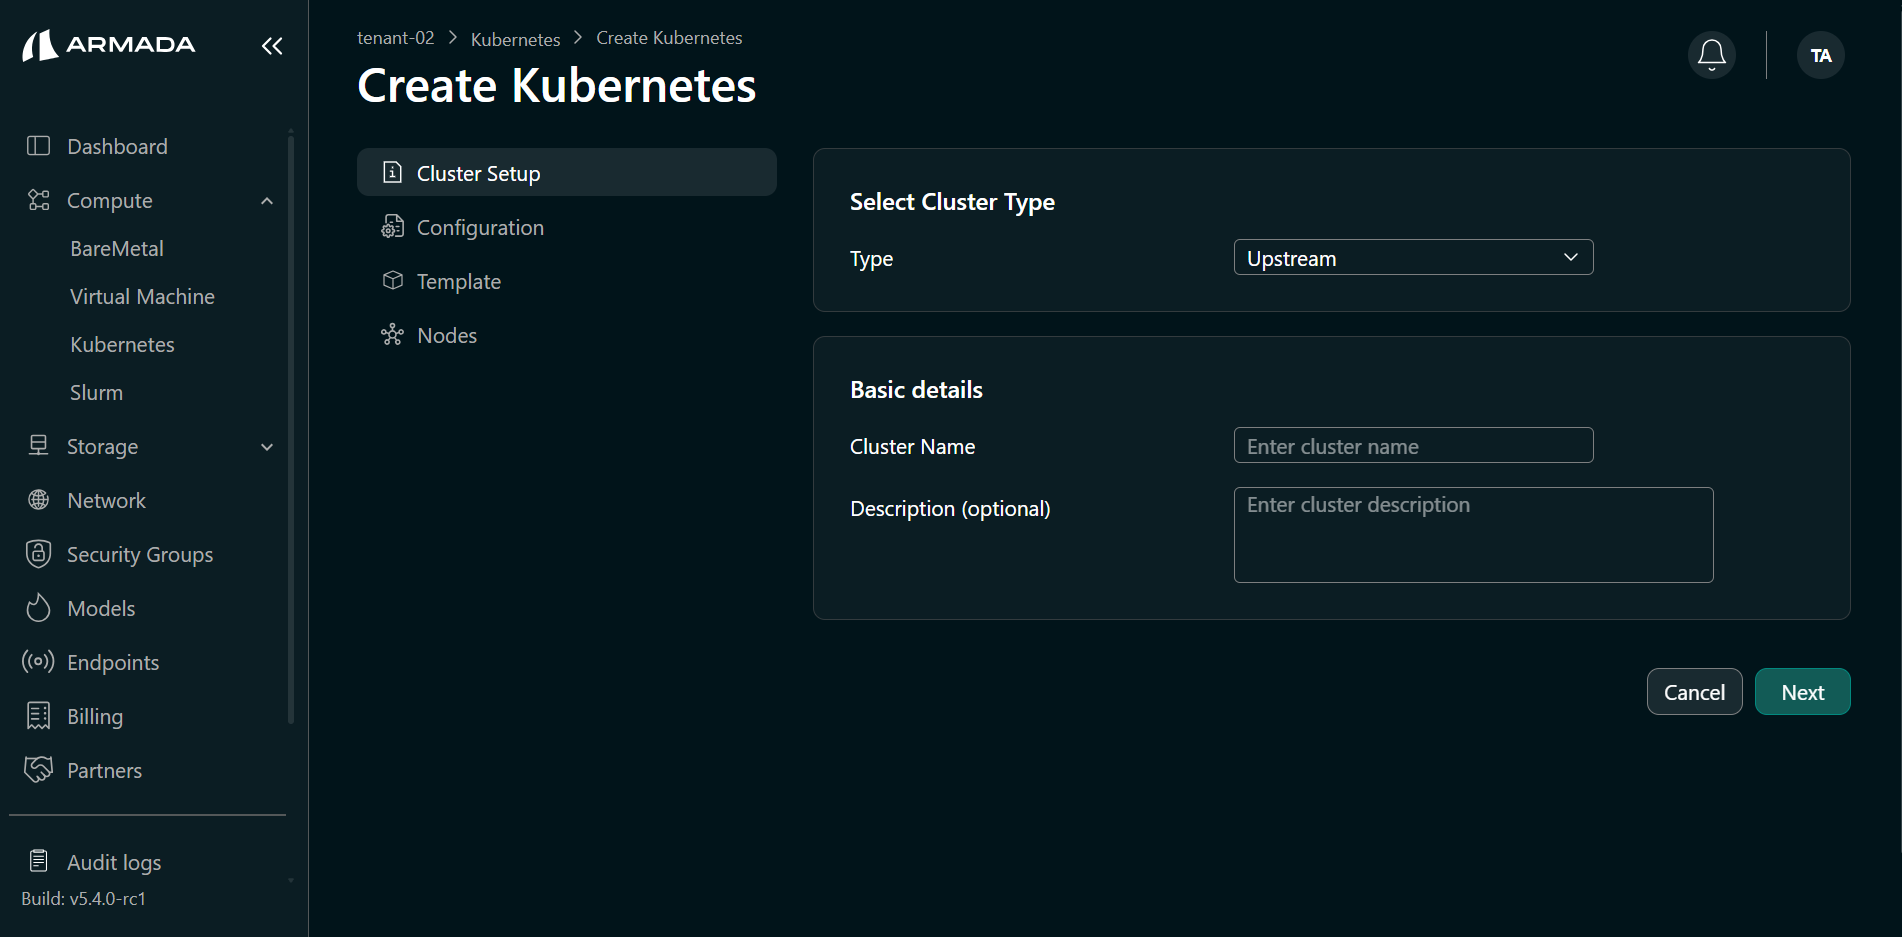1902x937 pixels.
Task: Open Virtual Machine under Compute
Action: click(x=142, y=297)
